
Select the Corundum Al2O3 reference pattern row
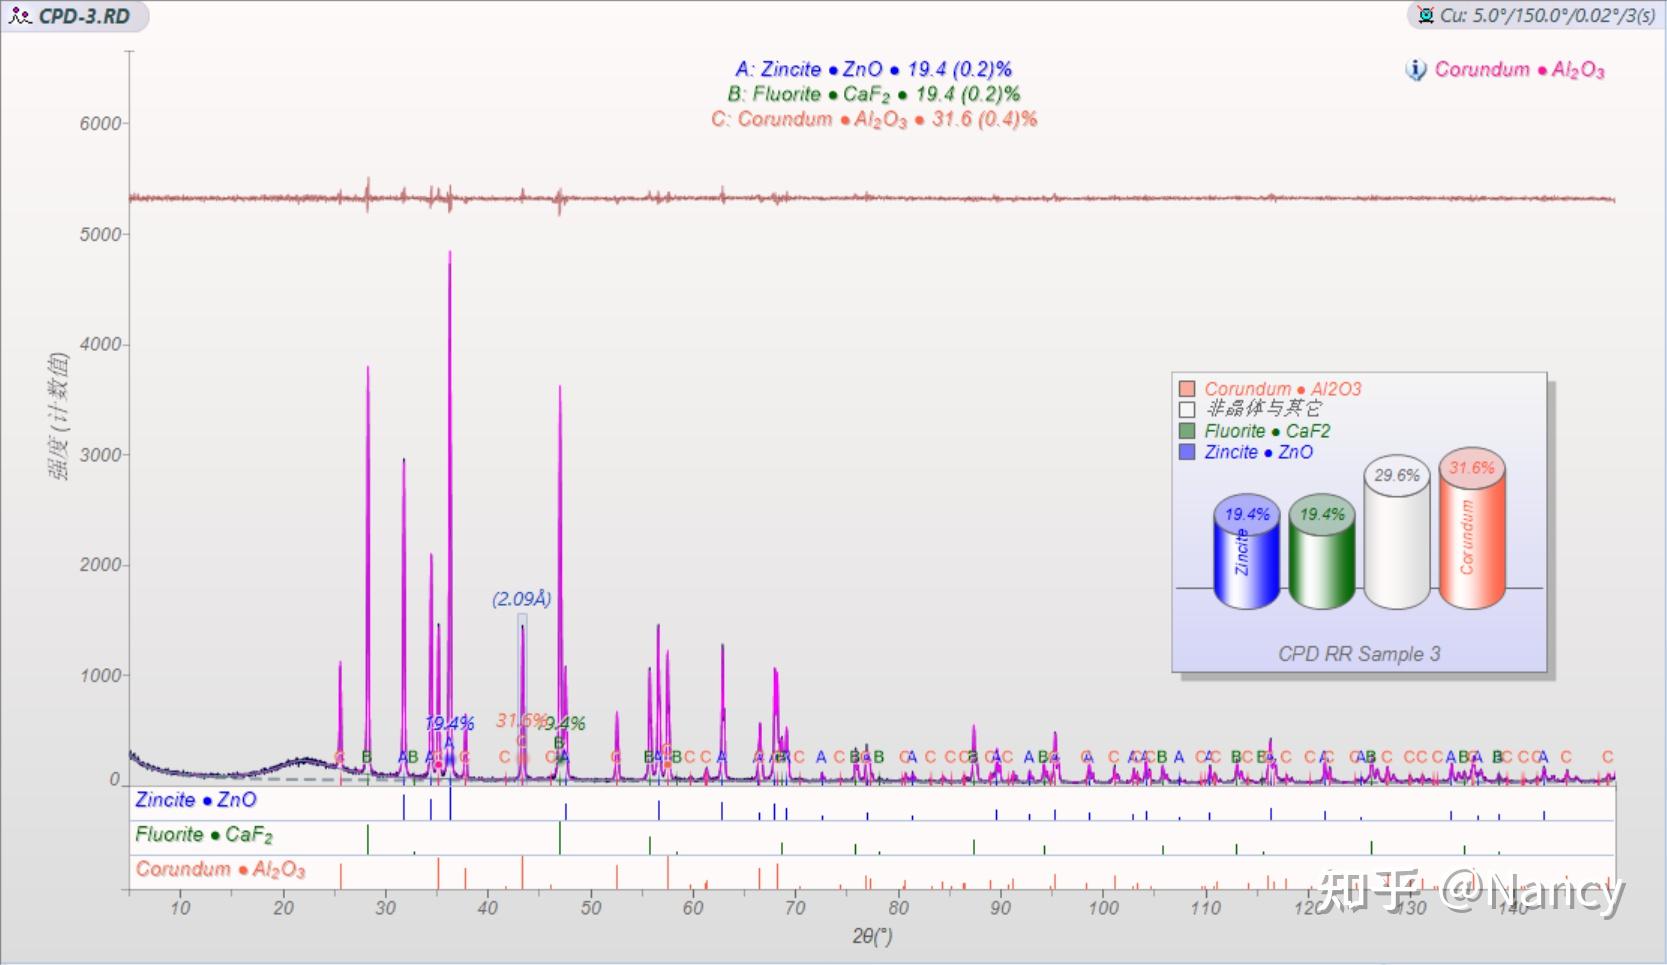[x=872, y=872]
